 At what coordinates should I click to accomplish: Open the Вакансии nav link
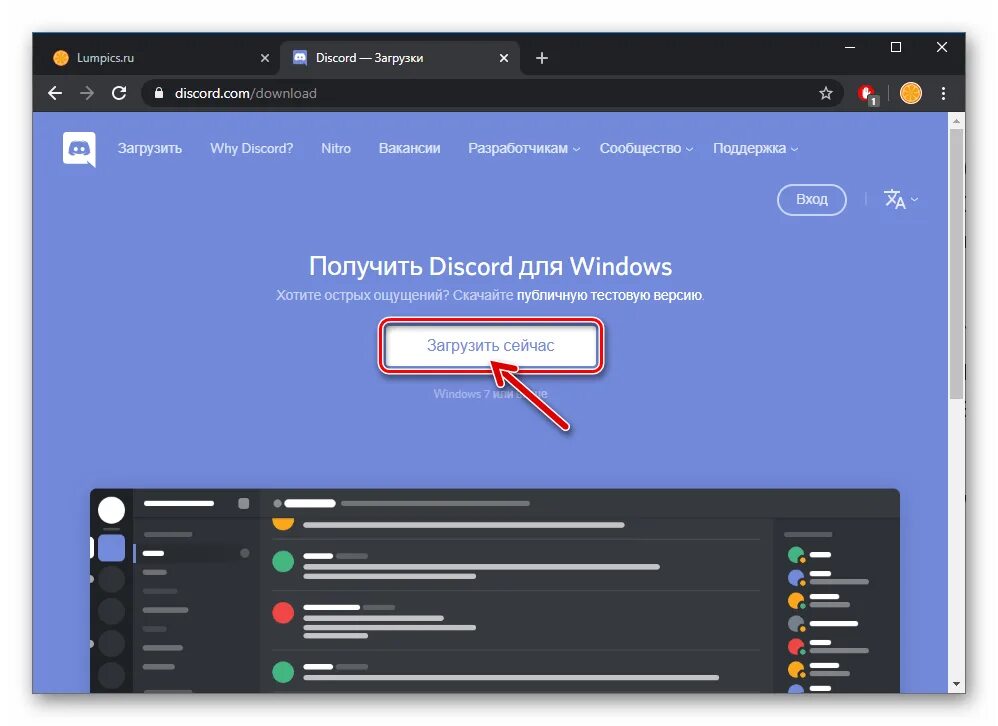(409, 148)
